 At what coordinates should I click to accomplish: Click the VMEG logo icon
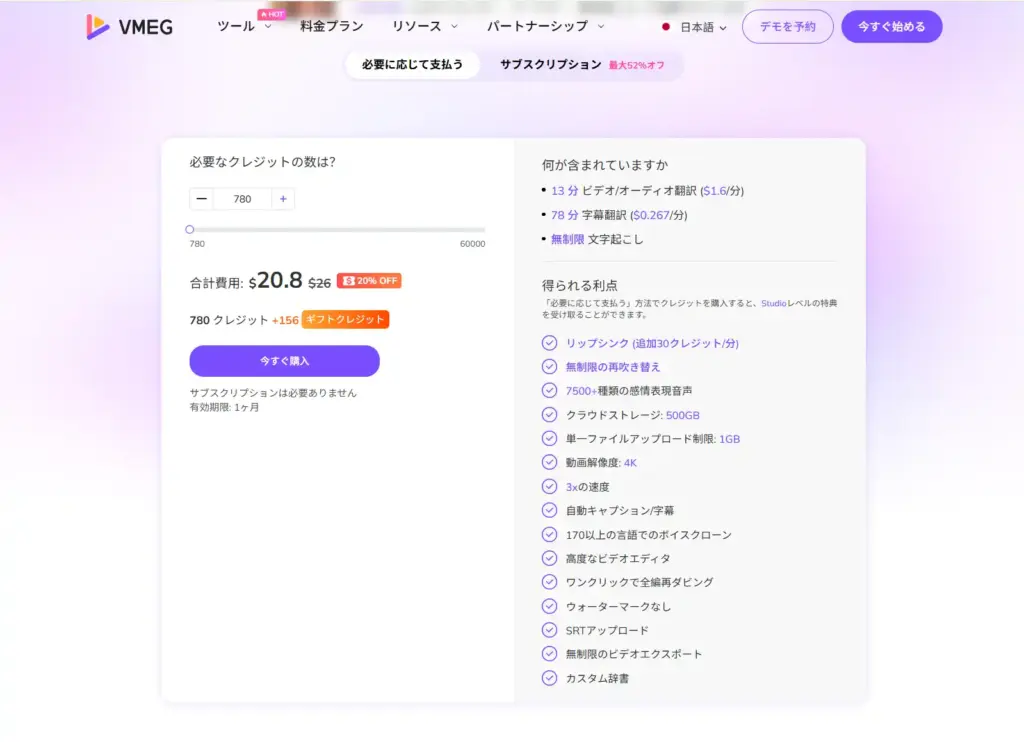tap(98, 27)
